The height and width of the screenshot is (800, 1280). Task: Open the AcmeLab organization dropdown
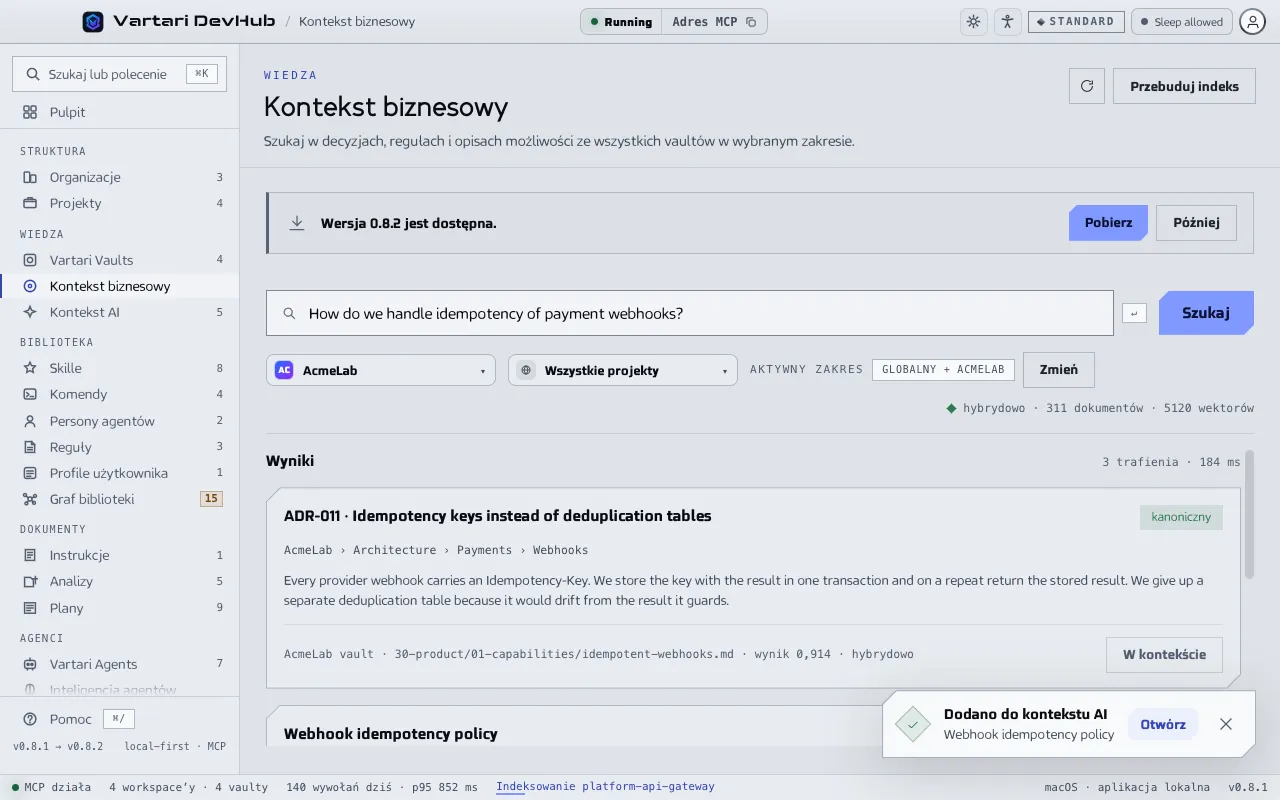coord(381,370)
